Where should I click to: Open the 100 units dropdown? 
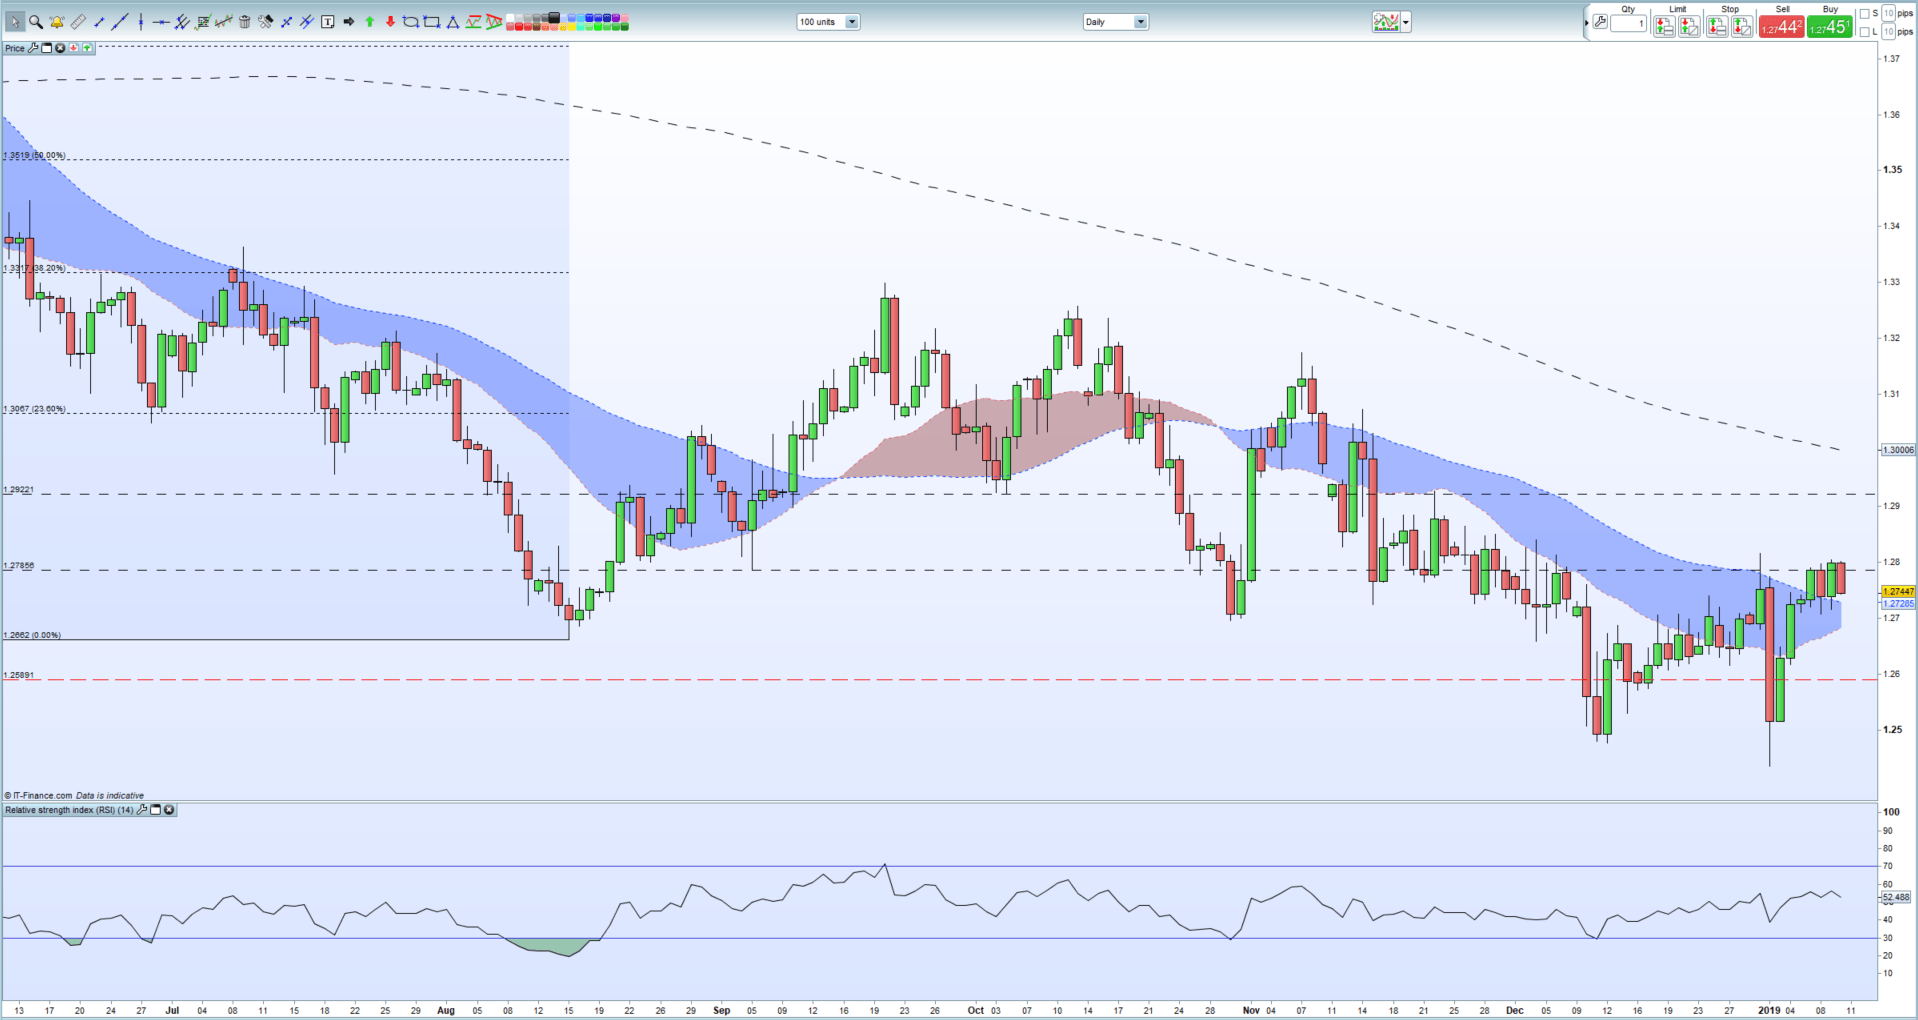click(852, 22)
